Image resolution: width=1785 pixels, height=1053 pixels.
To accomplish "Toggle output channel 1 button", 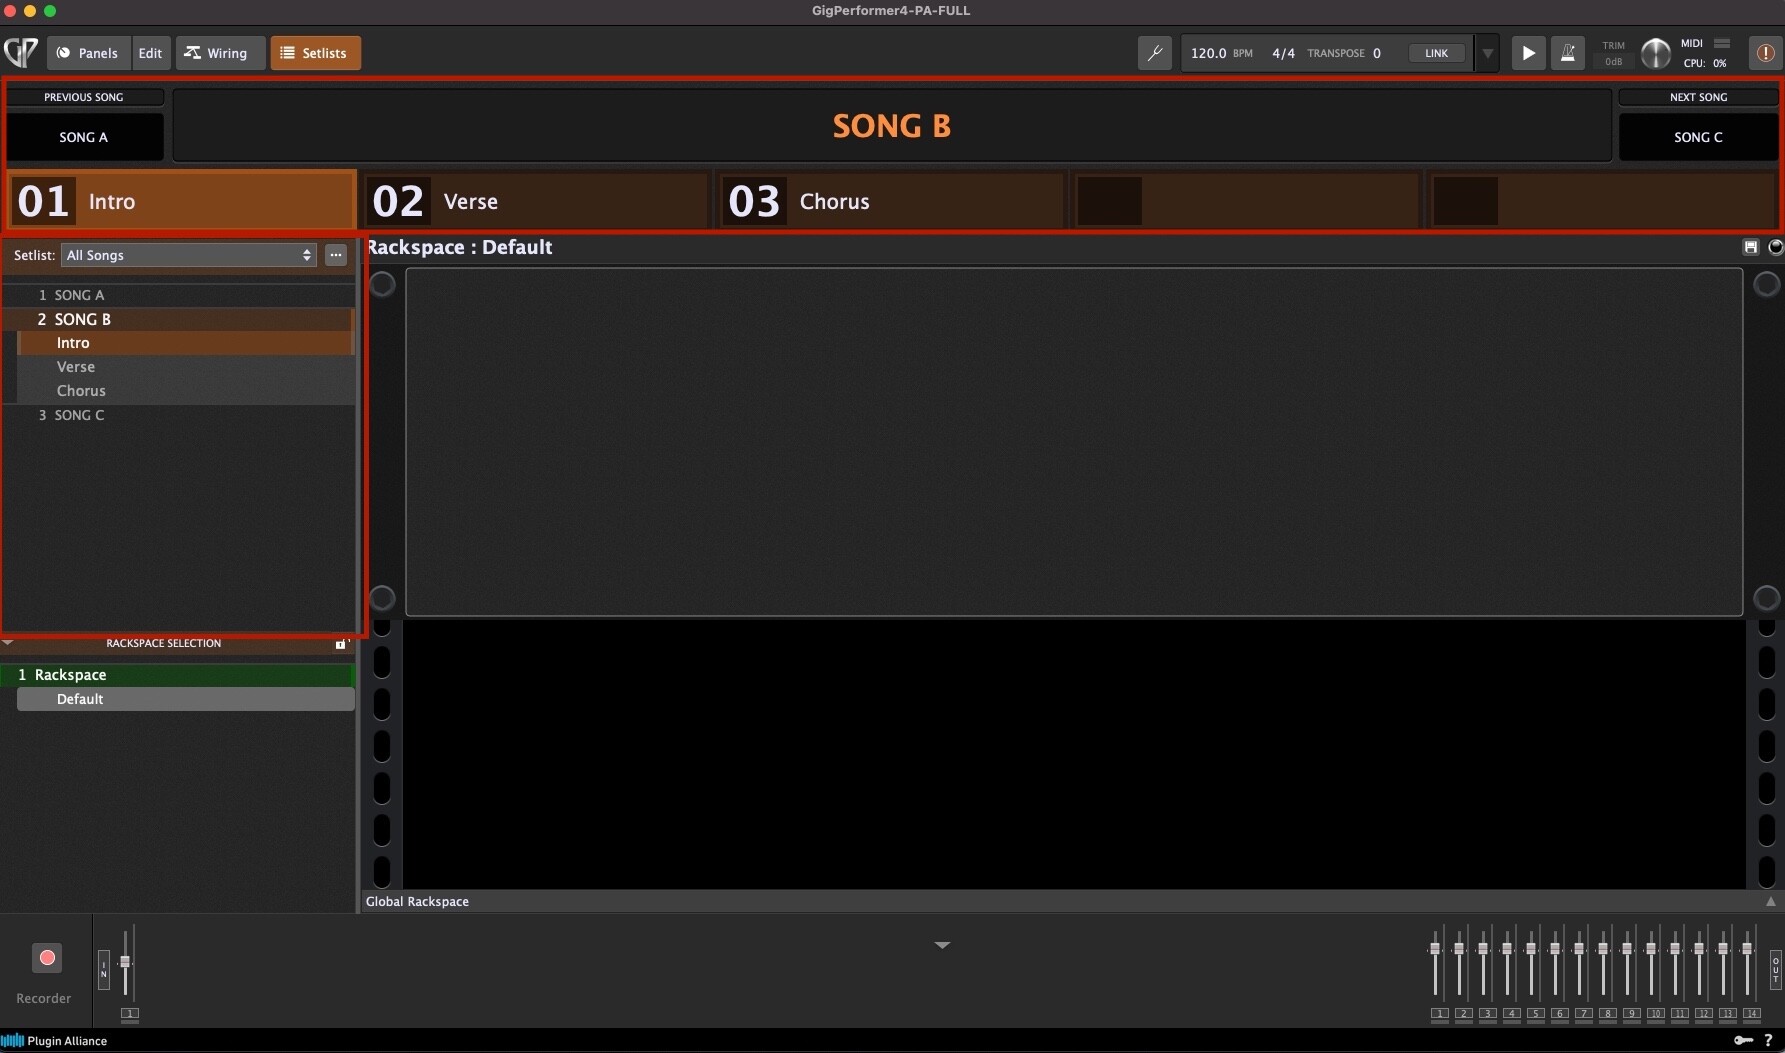I will point(1439,1014).
